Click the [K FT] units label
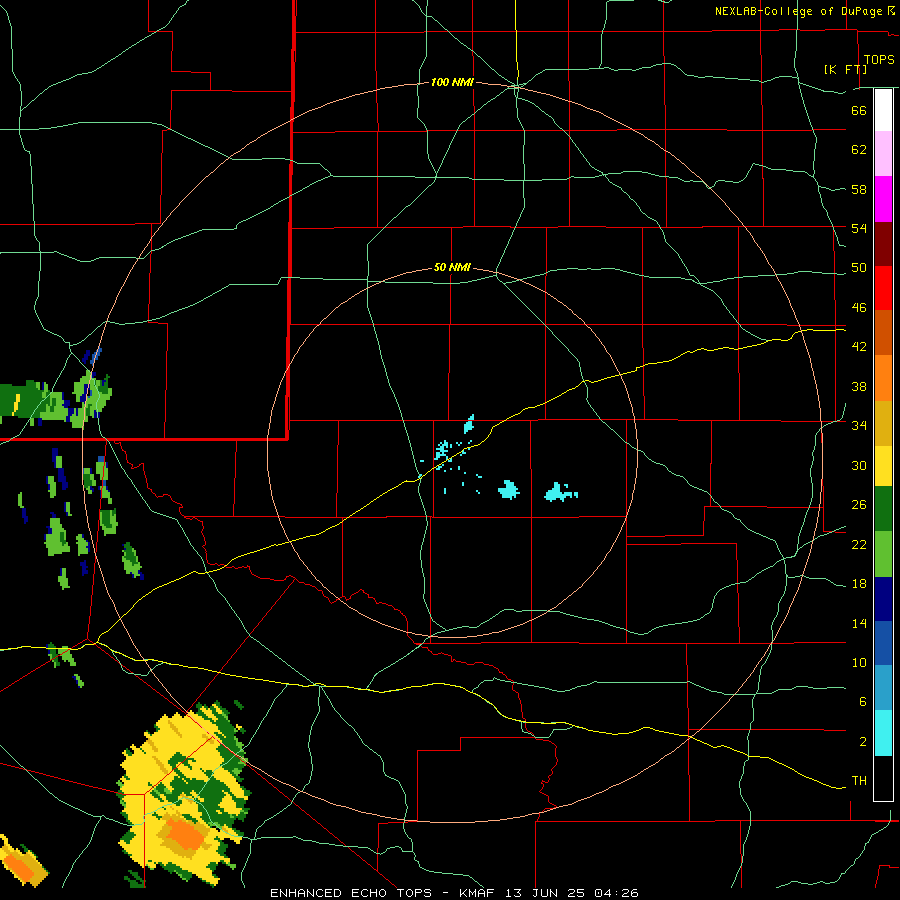This screenshot has width=900, height=900. click(845, 69)
